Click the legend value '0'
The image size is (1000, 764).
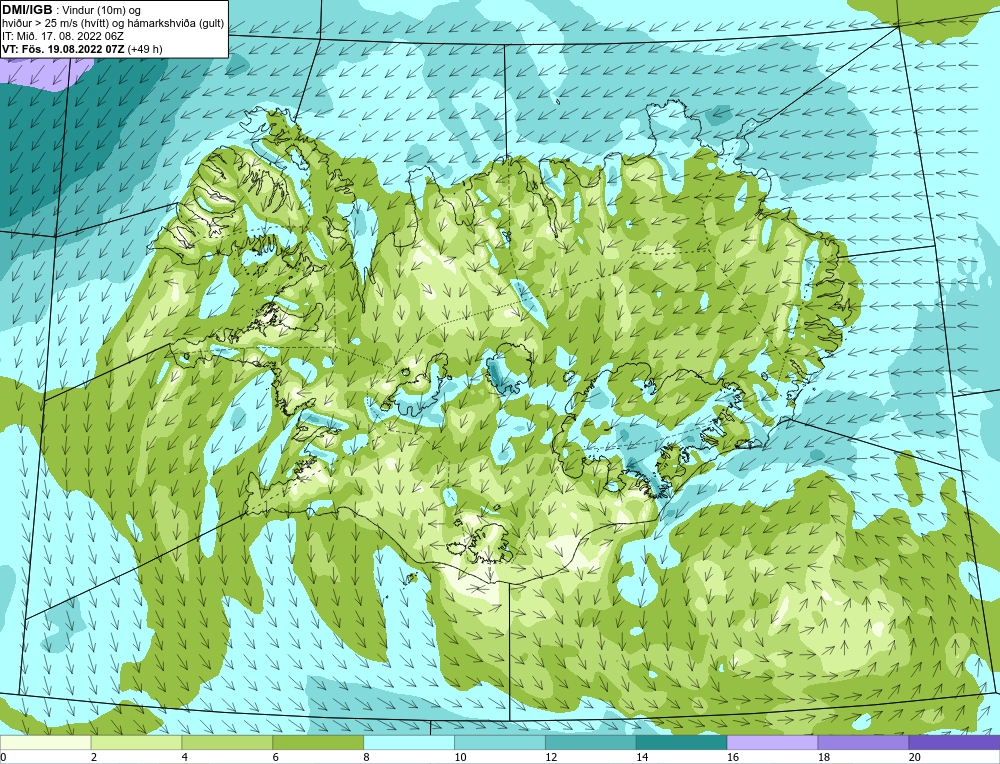coord(3,757)
